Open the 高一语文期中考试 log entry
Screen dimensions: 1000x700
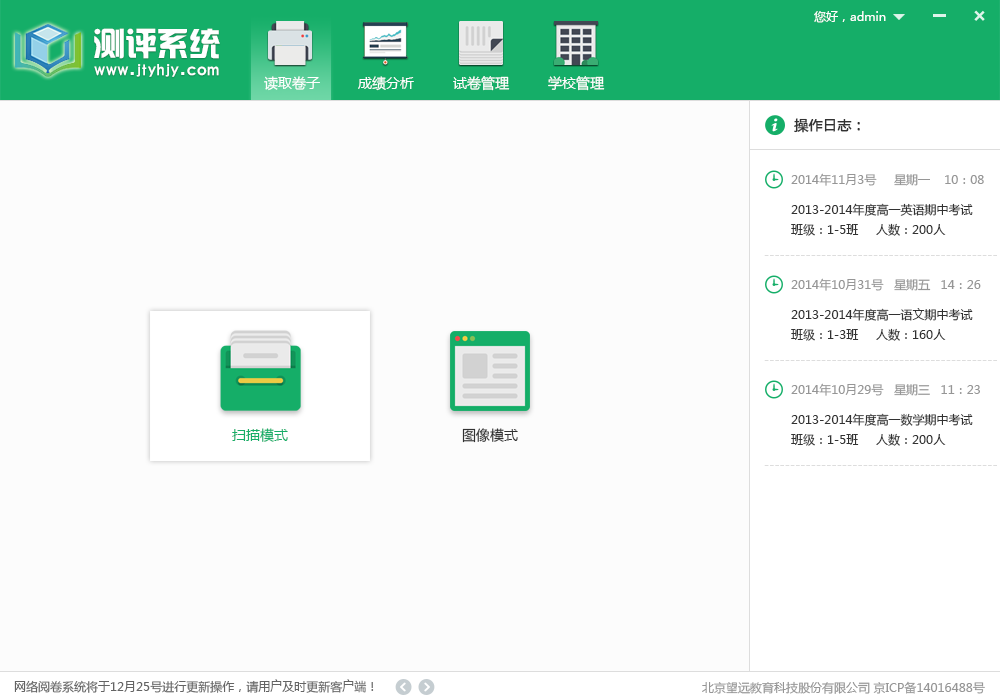(881, 315)
